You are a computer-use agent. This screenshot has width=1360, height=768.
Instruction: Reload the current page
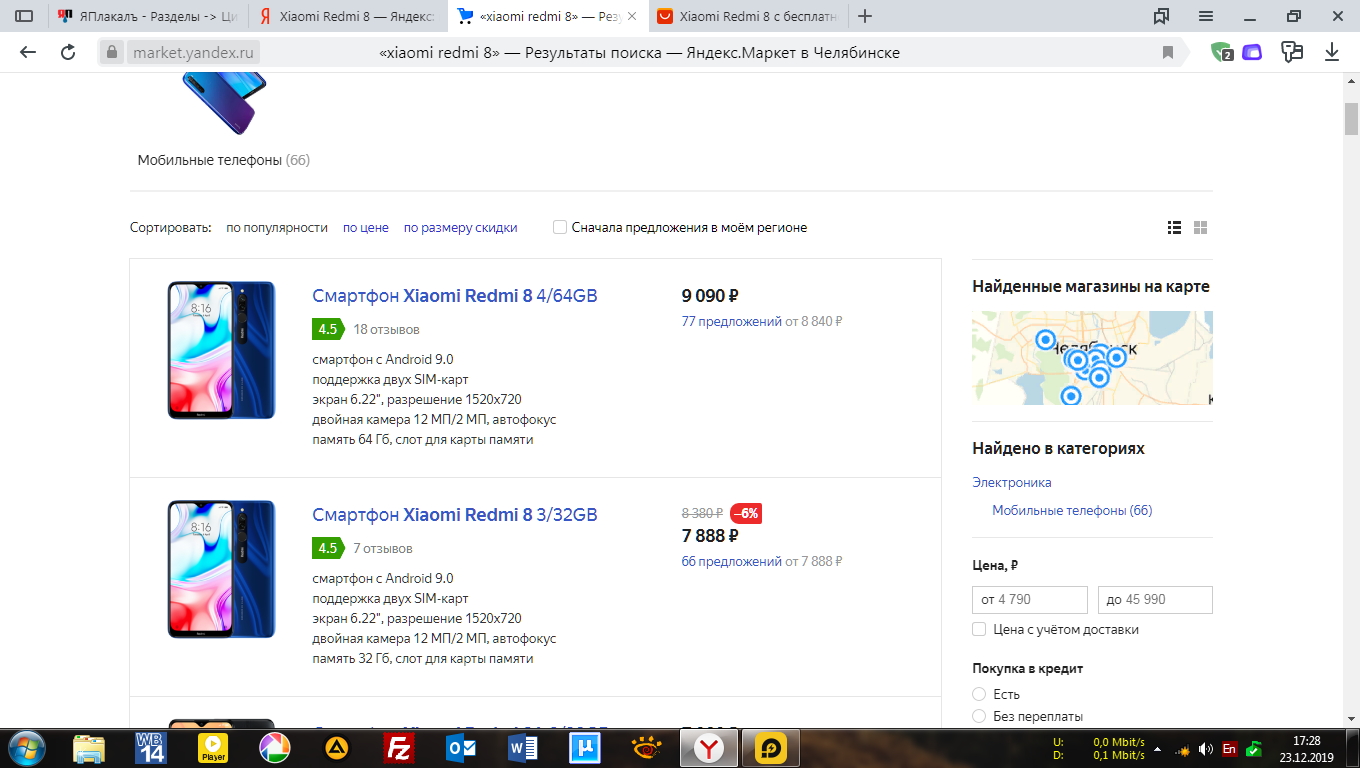click(x=68, y=52)
